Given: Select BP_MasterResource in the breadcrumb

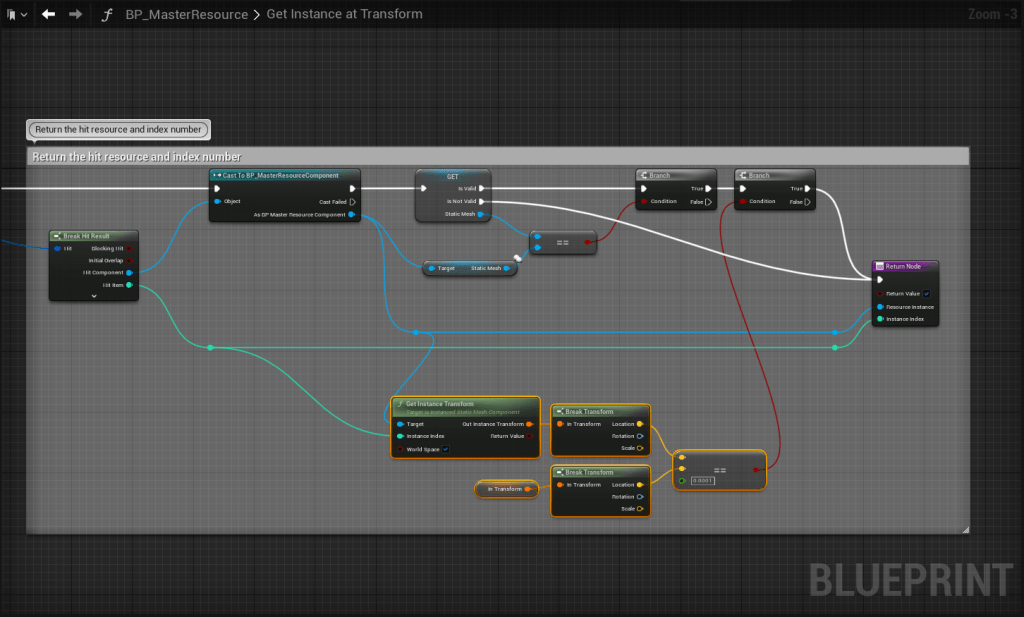Looking at the screenshot, I should (186, 14).
